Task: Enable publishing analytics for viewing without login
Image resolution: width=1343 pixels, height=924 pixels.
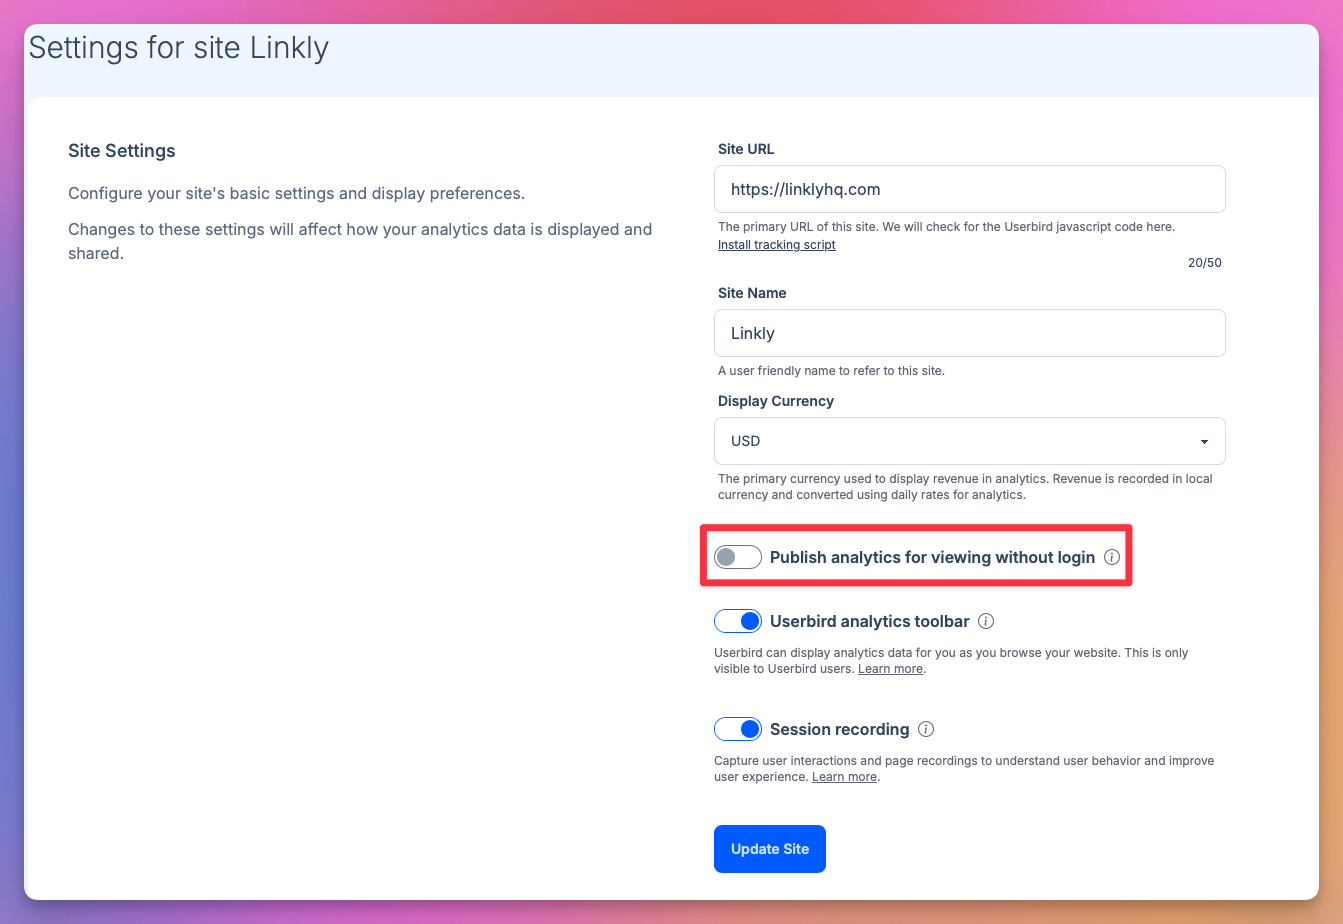Action: pyautogui.click(x=737, y=557)
